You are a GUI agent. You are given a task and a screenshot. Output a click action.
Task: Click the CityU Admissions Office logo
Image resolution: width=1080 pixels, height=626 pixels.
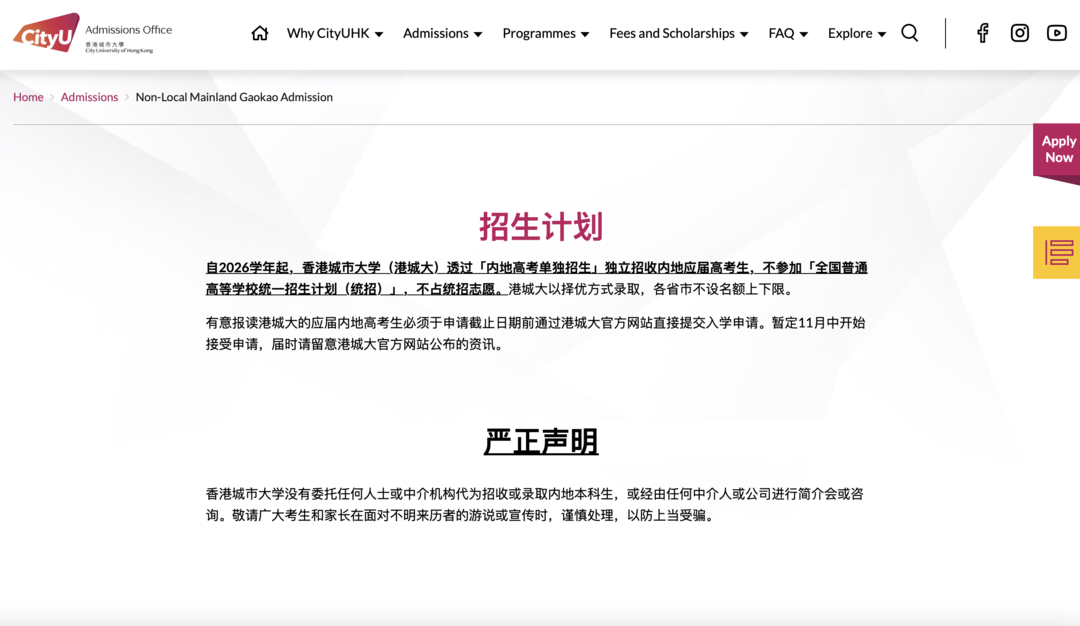coord(92,33)
